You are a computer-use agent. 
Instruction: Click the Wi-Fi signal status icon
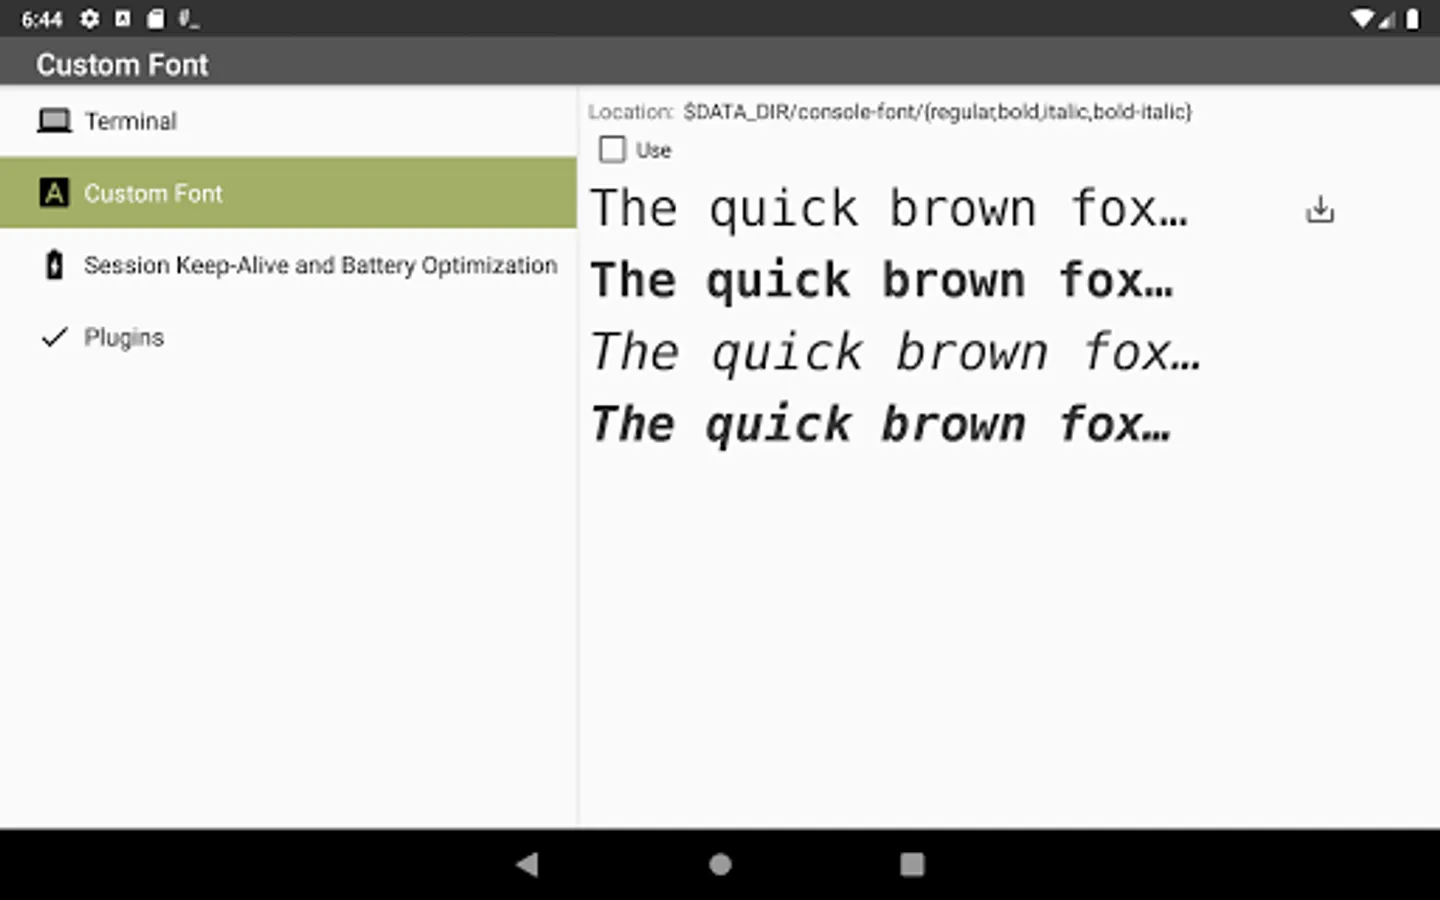(1361, 18)
